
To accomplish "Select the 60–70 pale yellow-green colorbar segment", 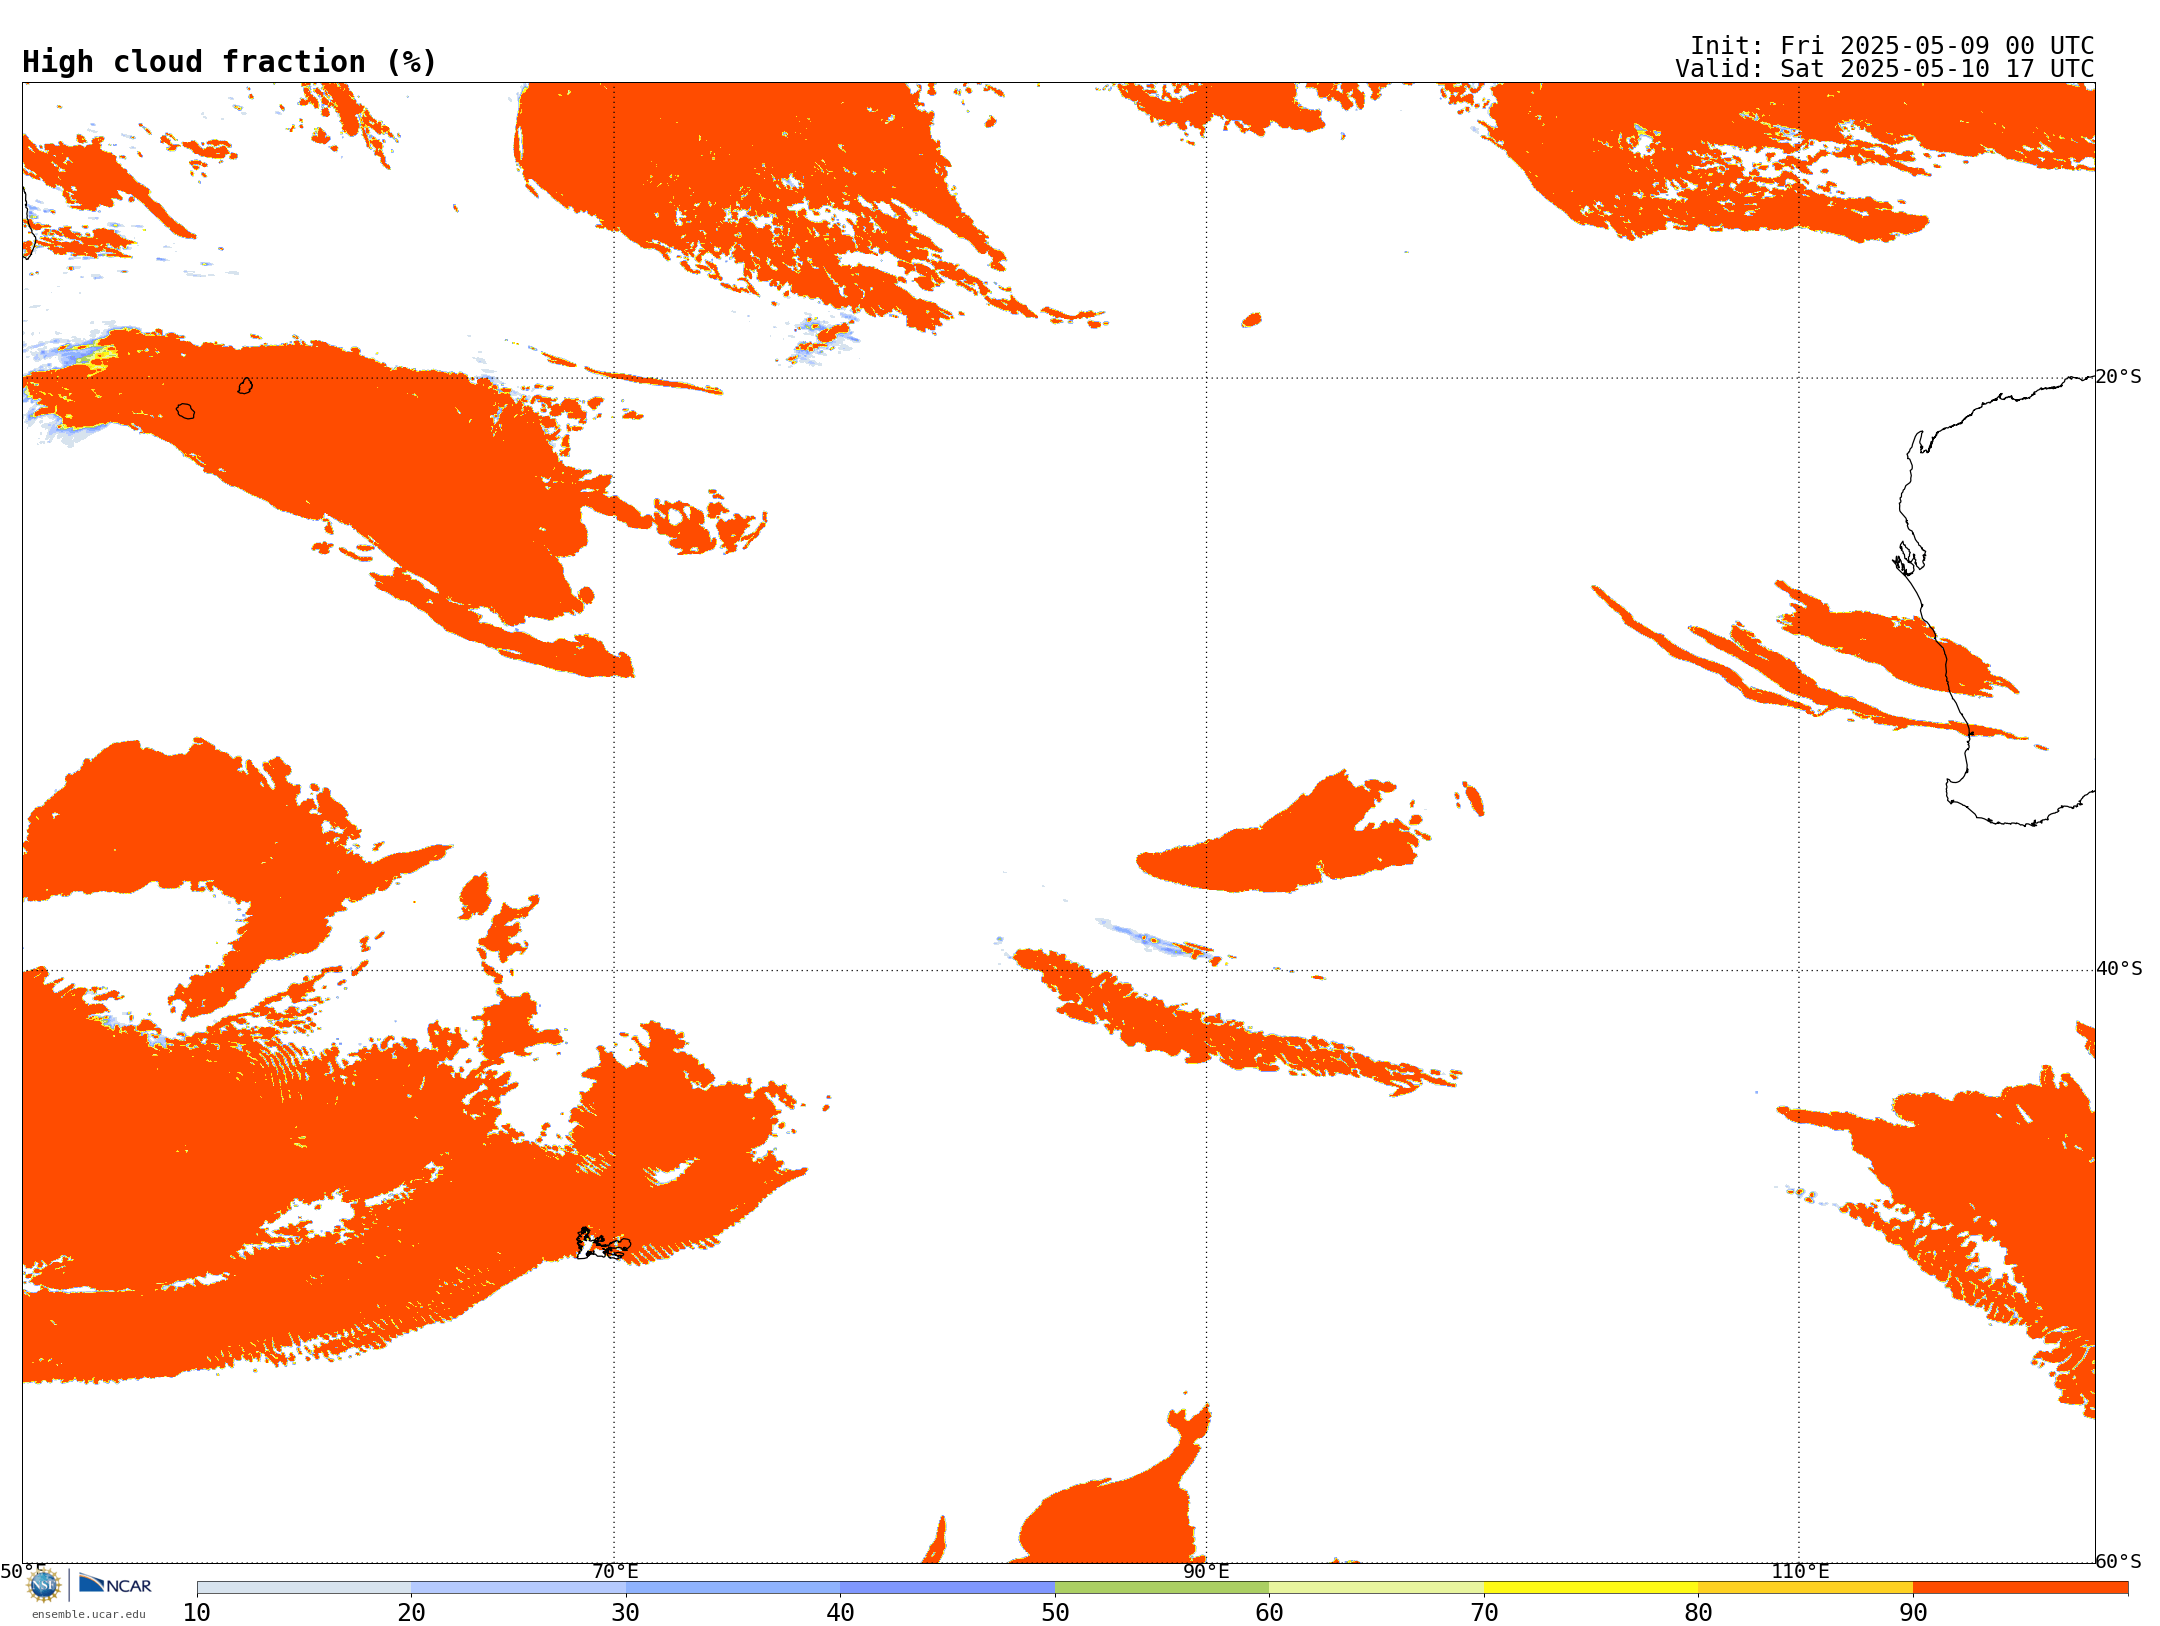I will click(x=1376, y=1588).
